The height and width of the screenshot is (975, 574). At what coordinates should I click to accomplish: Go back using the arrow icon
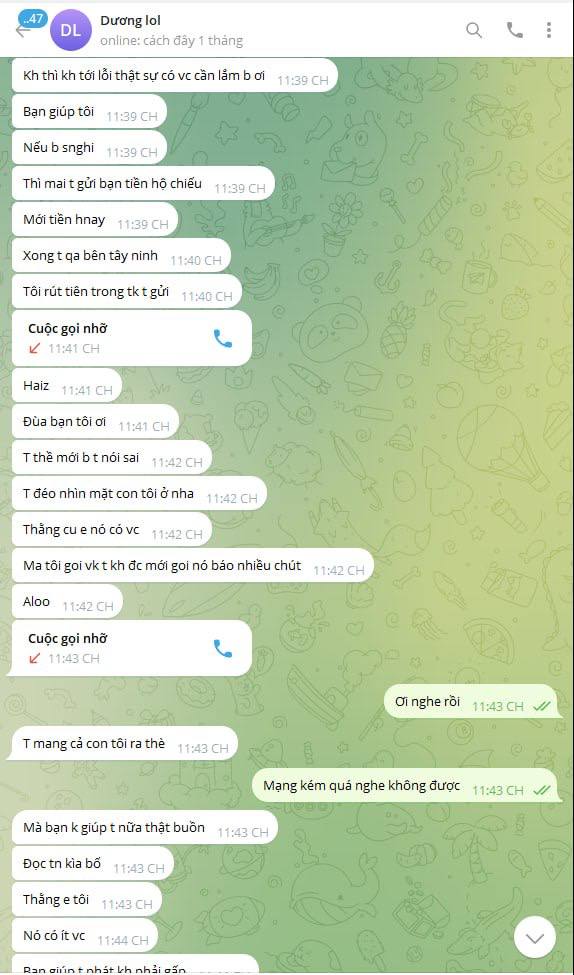point(22,30)
